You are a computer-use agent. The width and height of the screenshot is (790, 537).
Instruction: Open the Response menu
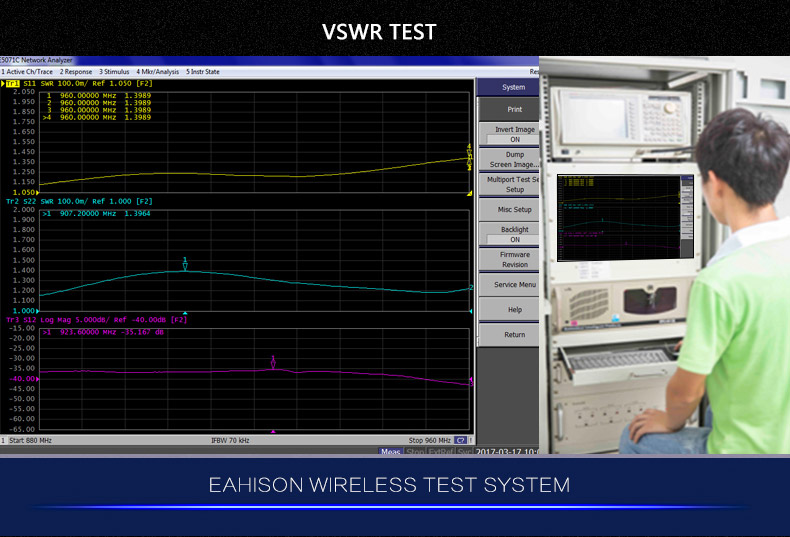click(76, 72)
